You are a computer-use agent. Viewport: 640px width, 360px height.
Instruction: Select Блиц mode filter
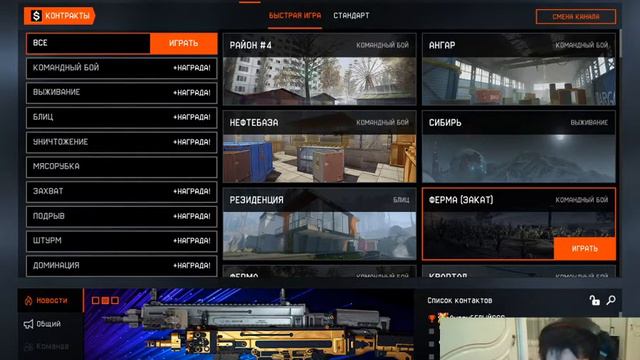coord(121,117)
